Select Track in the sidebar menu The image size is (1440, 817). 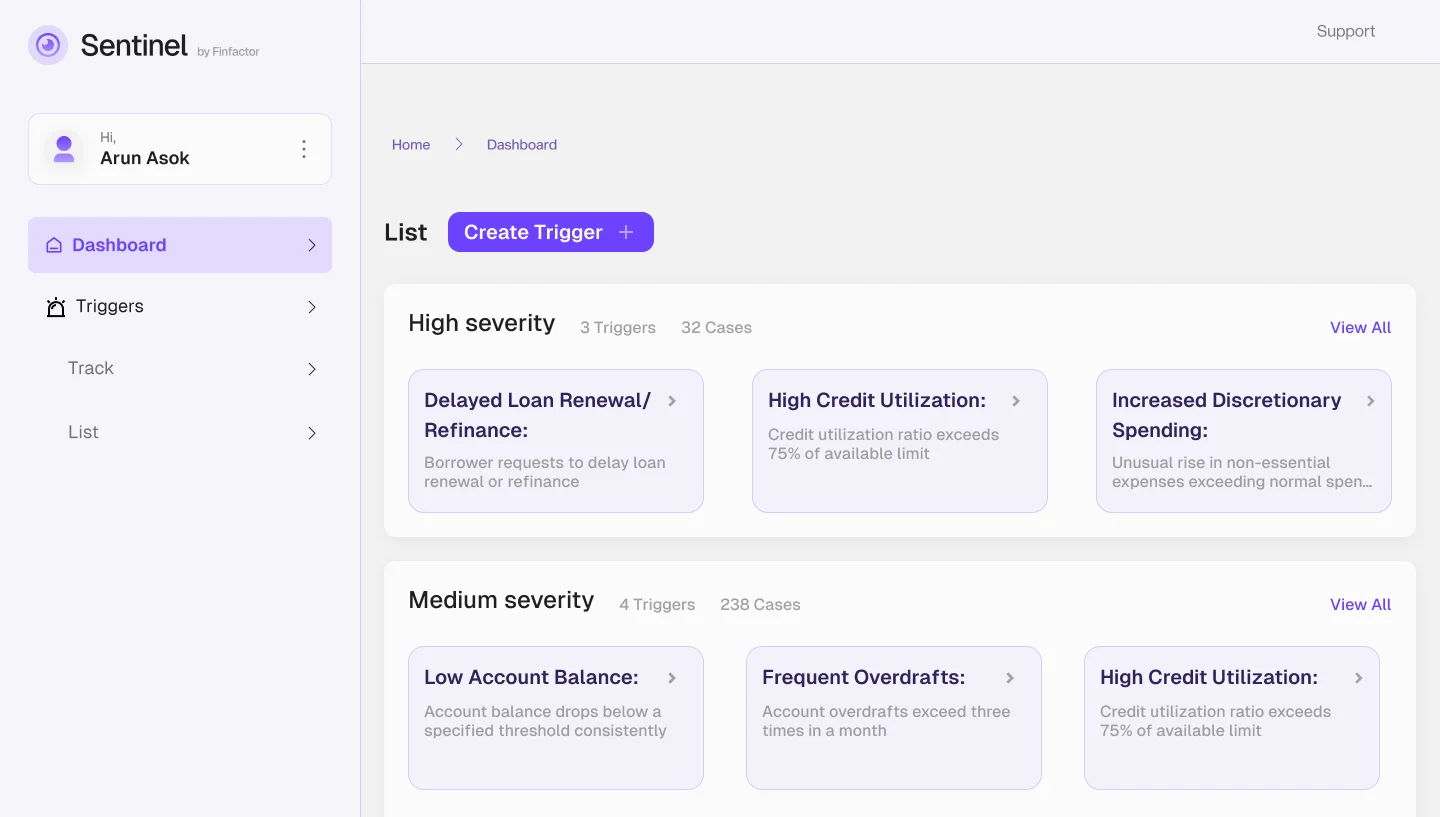pyautogui.click(x=91, y=368)
